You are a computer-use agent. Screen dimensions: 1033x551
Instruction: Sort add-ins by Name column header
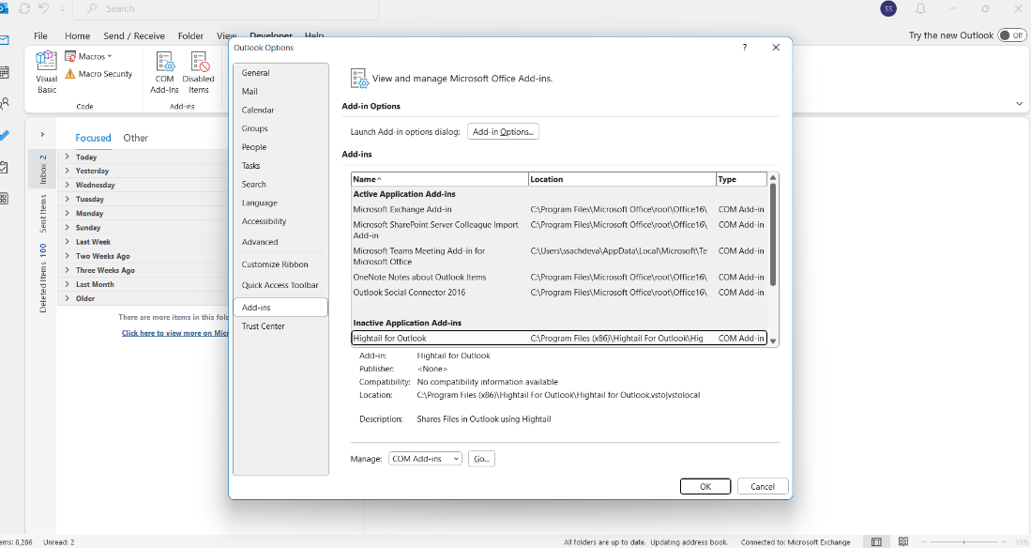(439, 179)
